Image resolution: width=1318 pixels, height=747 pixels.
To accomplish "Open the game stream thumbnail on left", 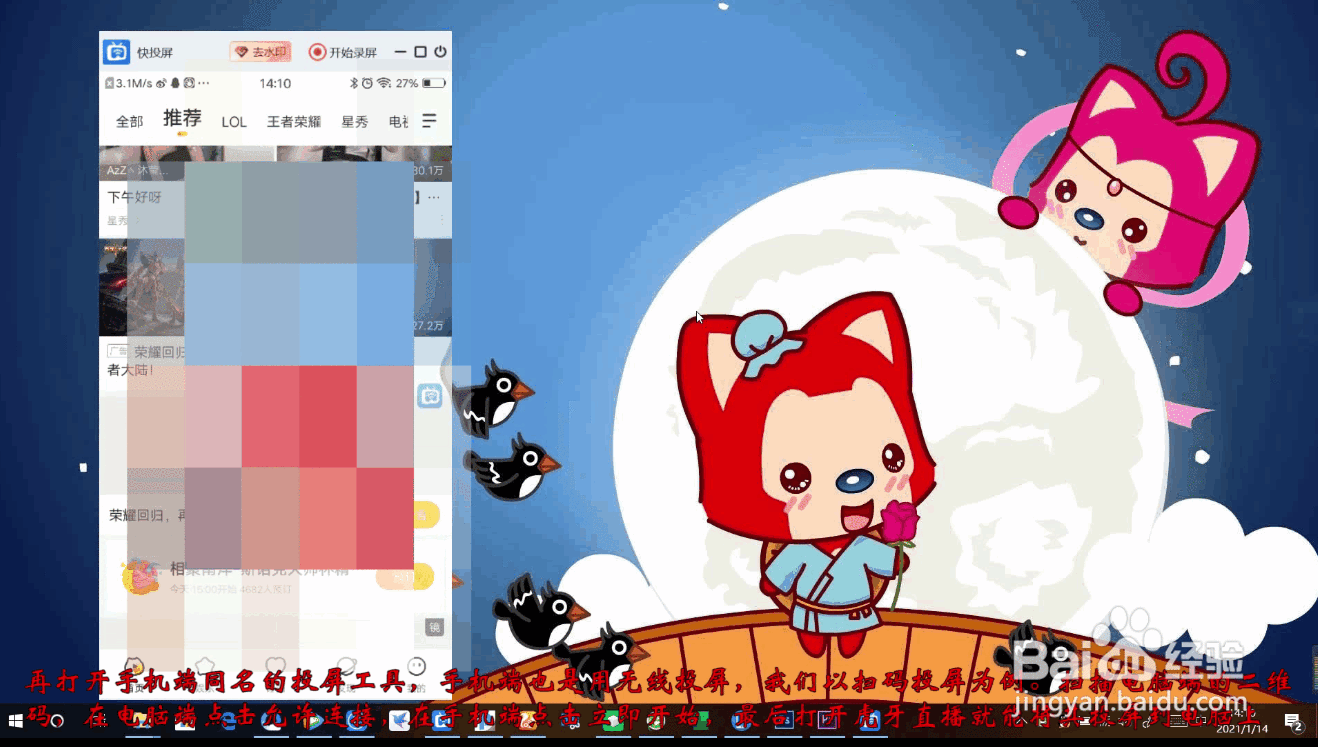I will coord(141,286).
